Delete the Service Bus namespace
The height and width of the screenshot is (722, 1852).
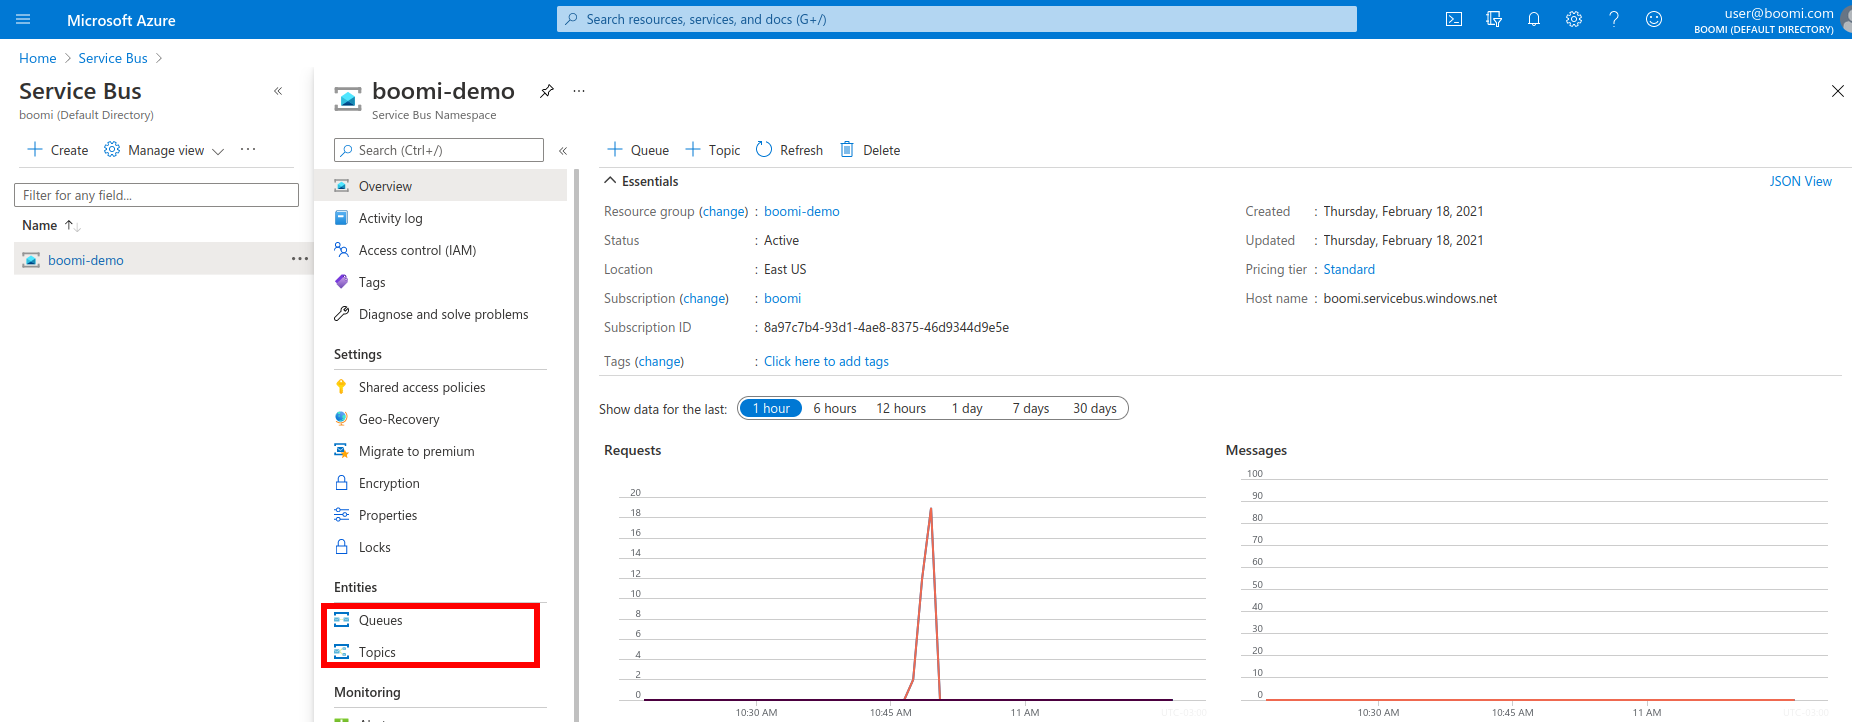pos(870,150)
